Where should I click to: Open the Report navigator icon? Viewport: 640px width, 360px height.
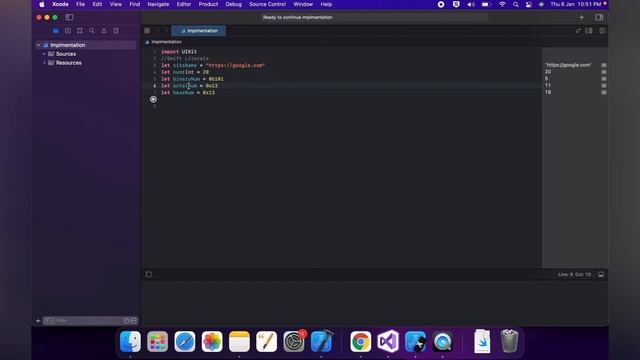[116, 31]
